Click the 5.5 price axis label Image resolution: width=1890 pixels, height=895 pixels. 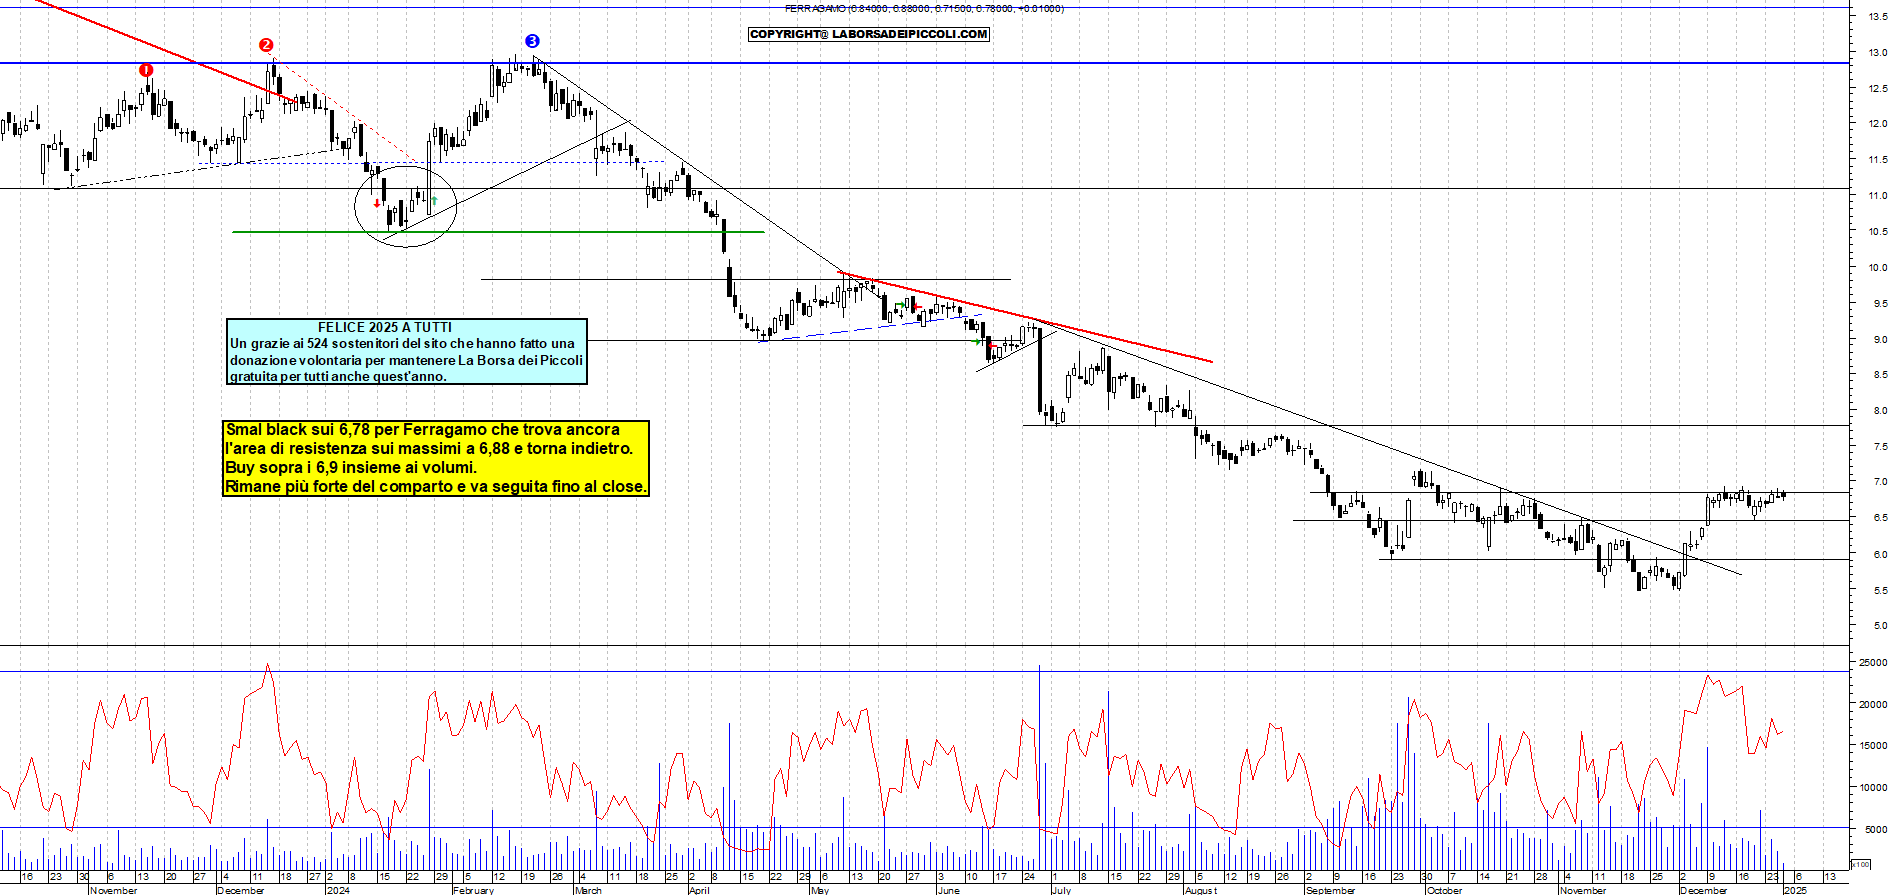coord(1880,591)
